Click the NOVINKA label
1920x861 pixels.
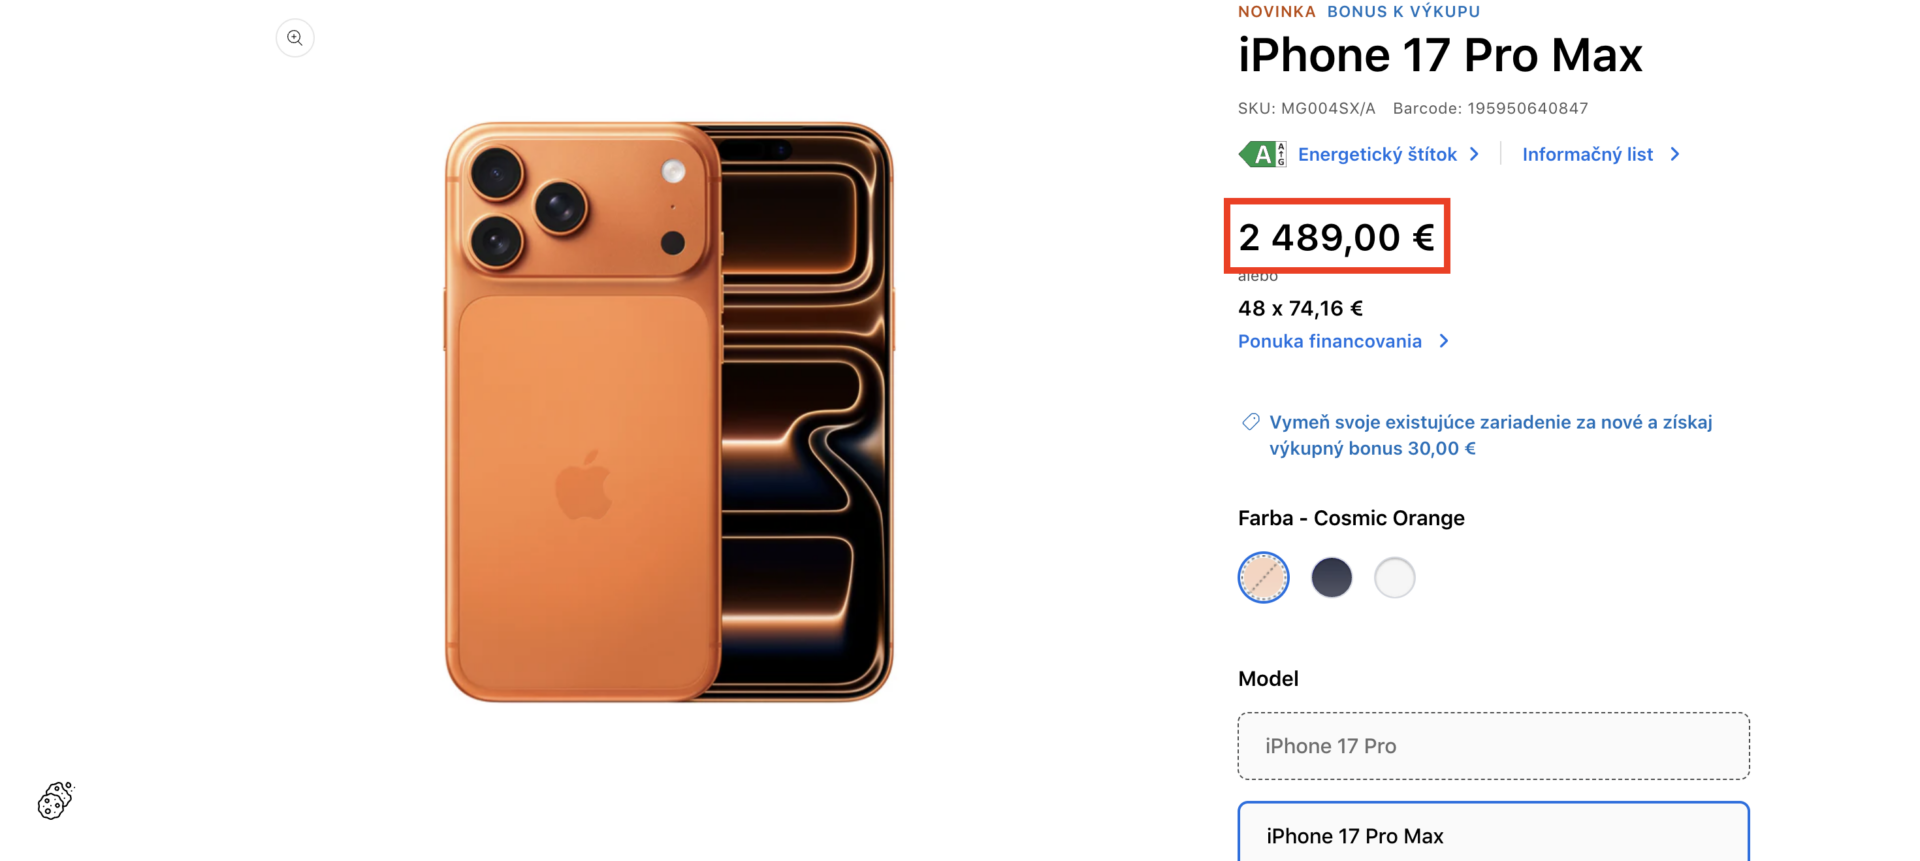point(1277,11)
